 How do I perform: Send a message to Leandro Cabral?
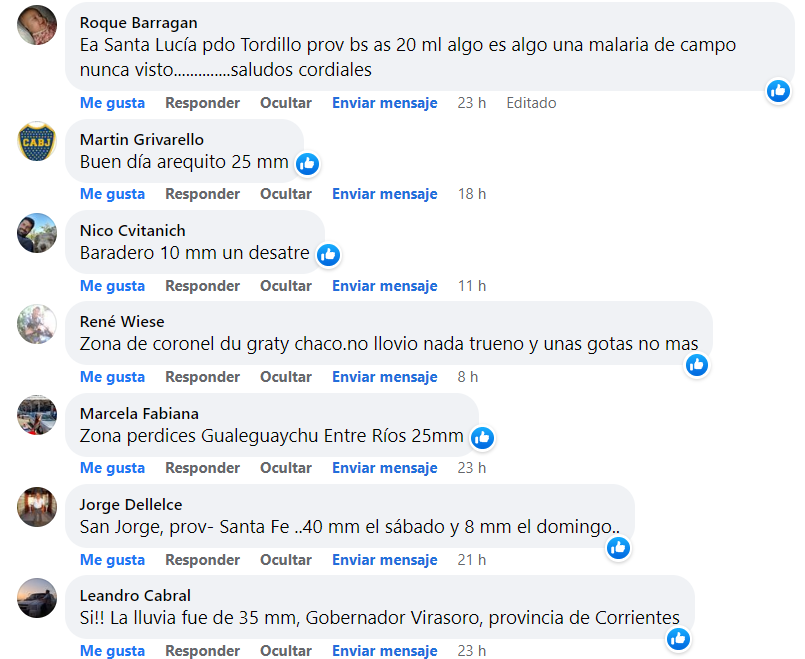tap(384, 651)
